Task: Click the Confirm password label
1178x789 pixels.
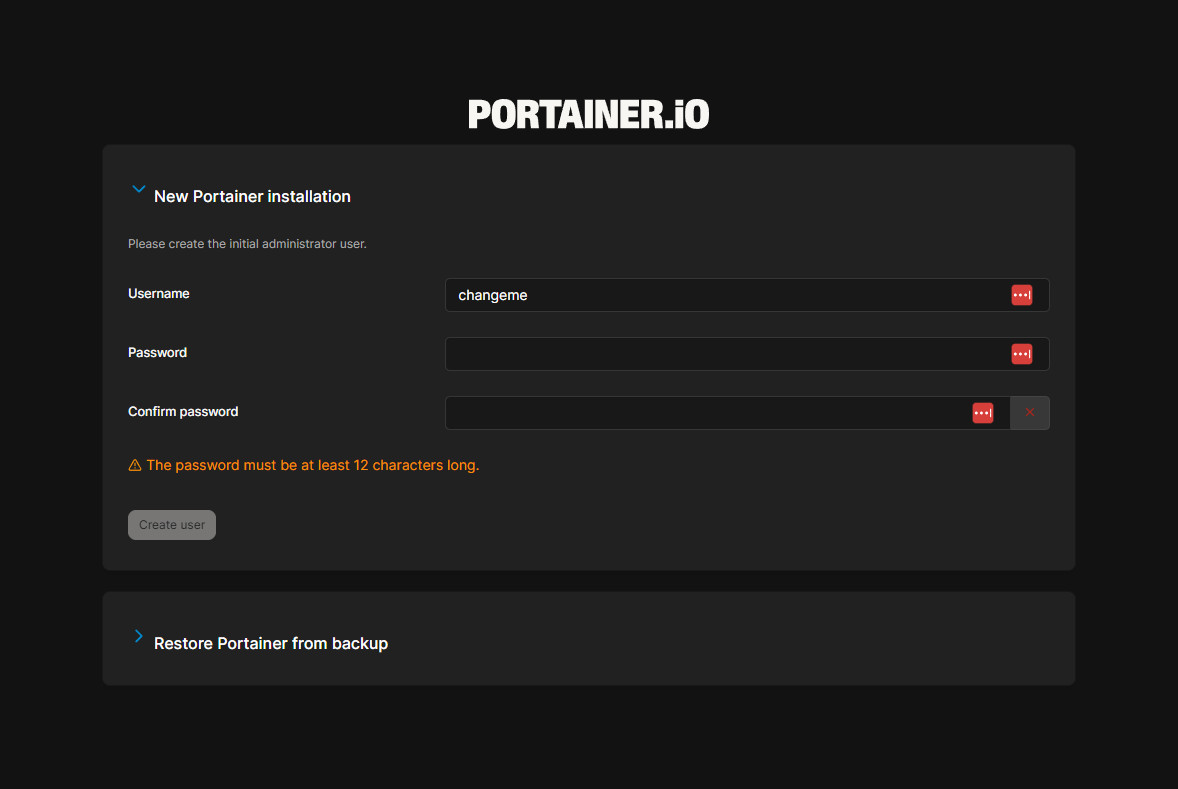Action: [183, 412]
